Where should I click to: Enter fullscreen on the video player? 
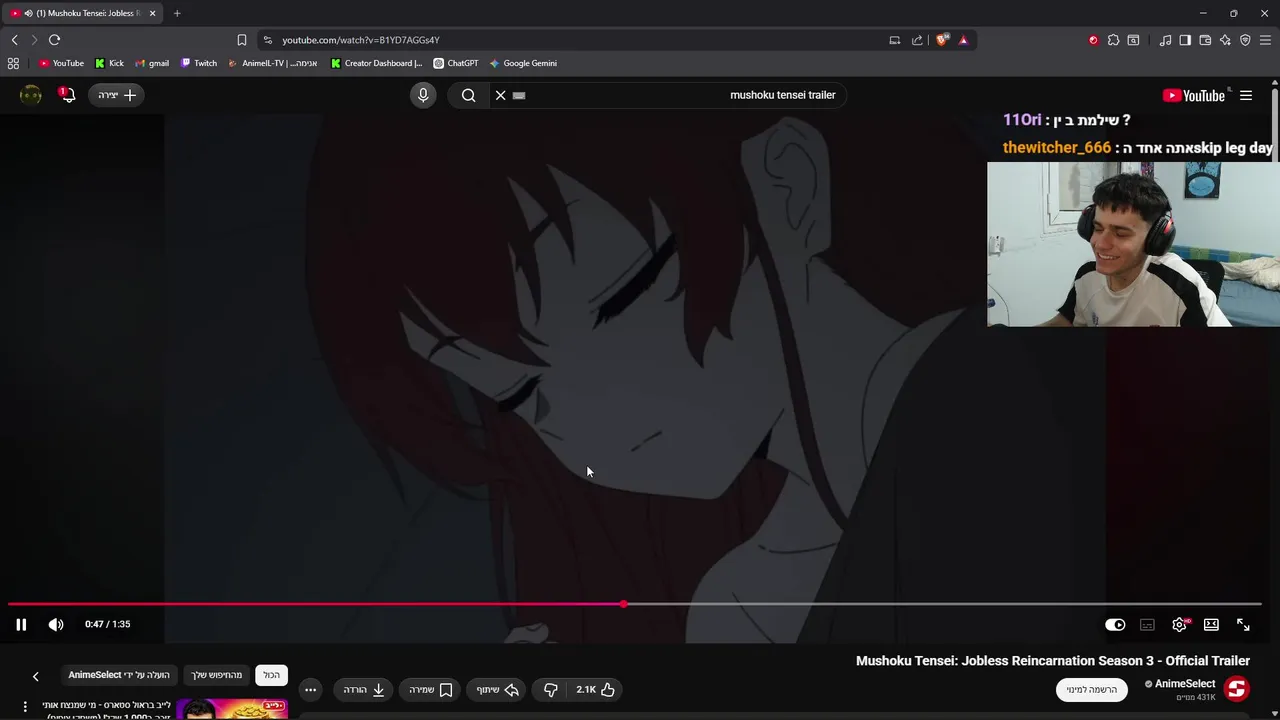[1243, 624]
